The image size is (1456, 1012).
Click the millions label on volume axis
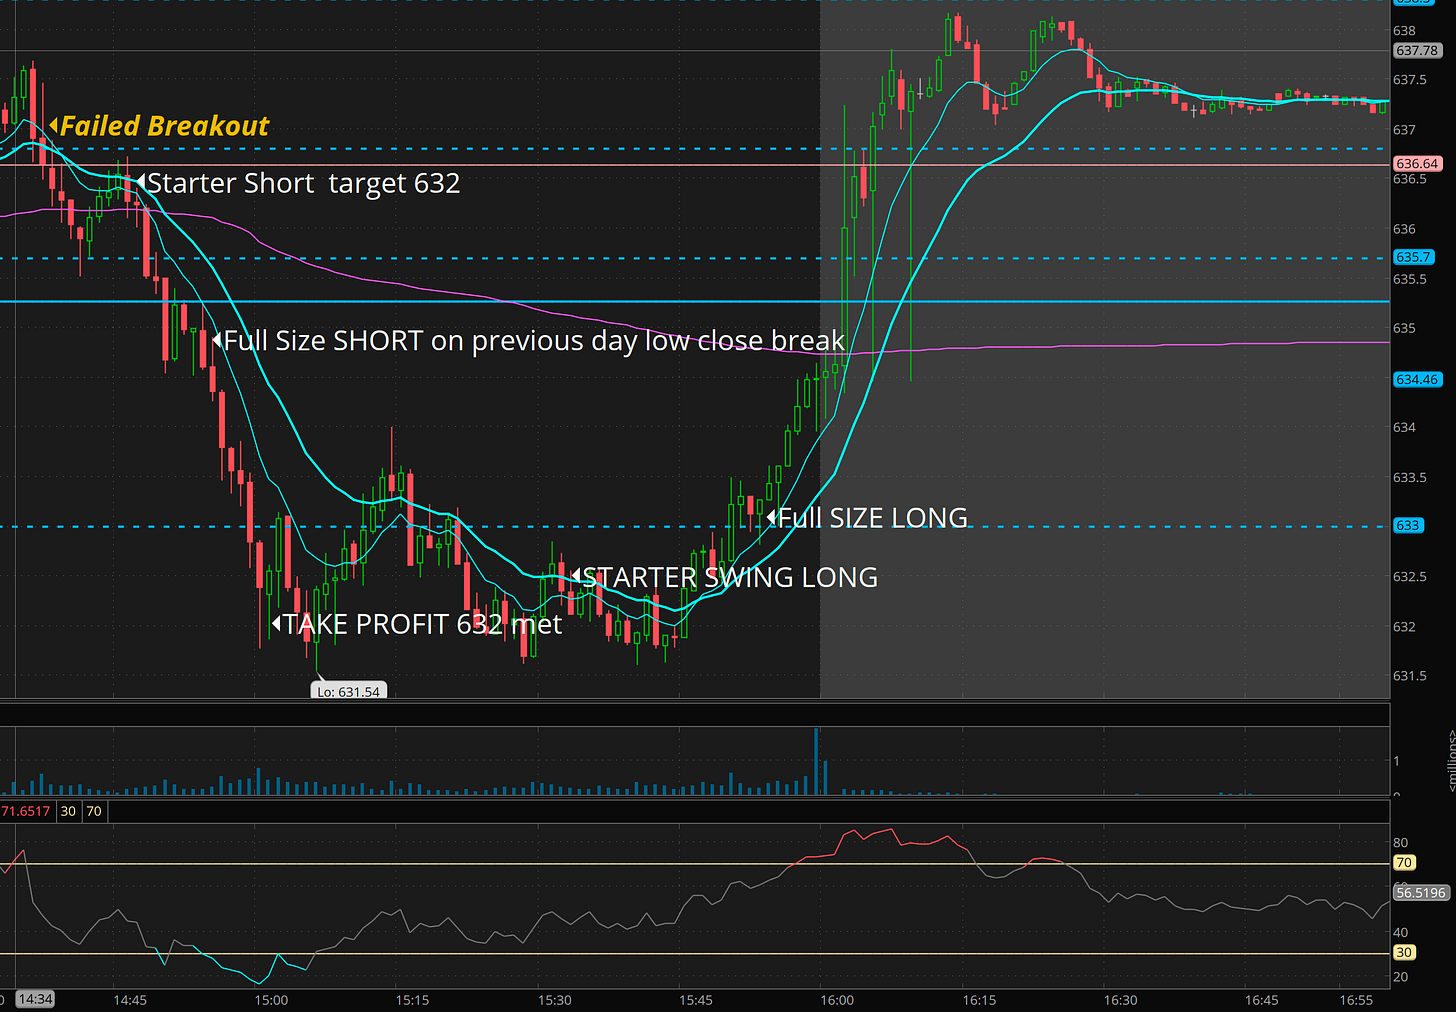point(1450,761)
